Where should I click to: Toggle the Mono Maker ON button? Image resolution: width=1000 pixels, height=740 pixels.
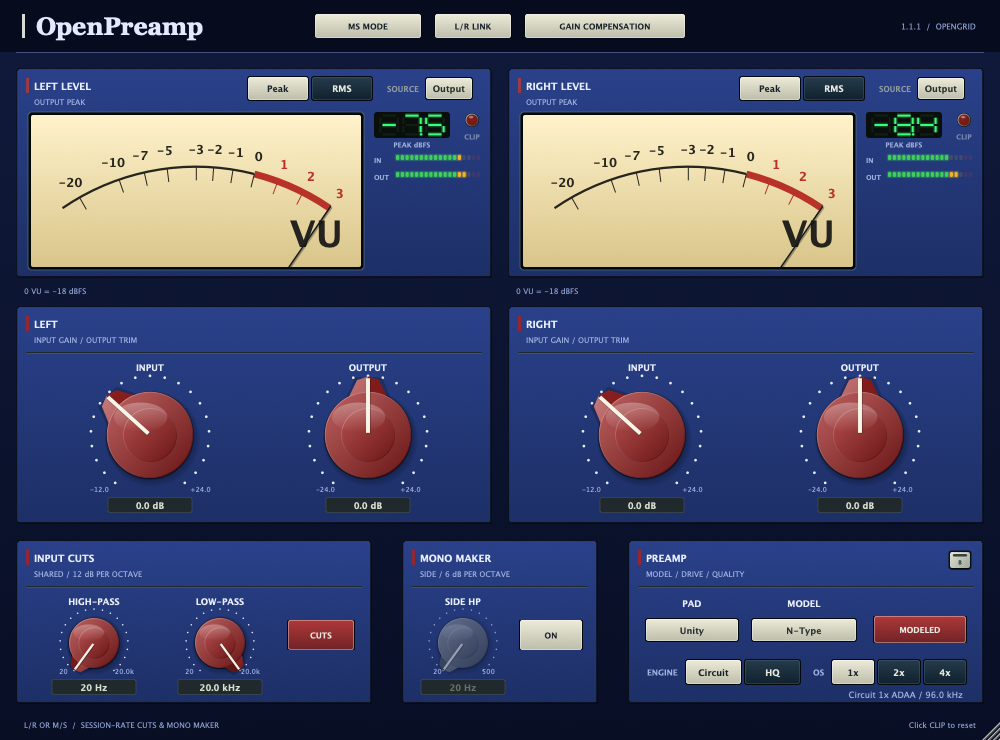[x=551, y=635]
